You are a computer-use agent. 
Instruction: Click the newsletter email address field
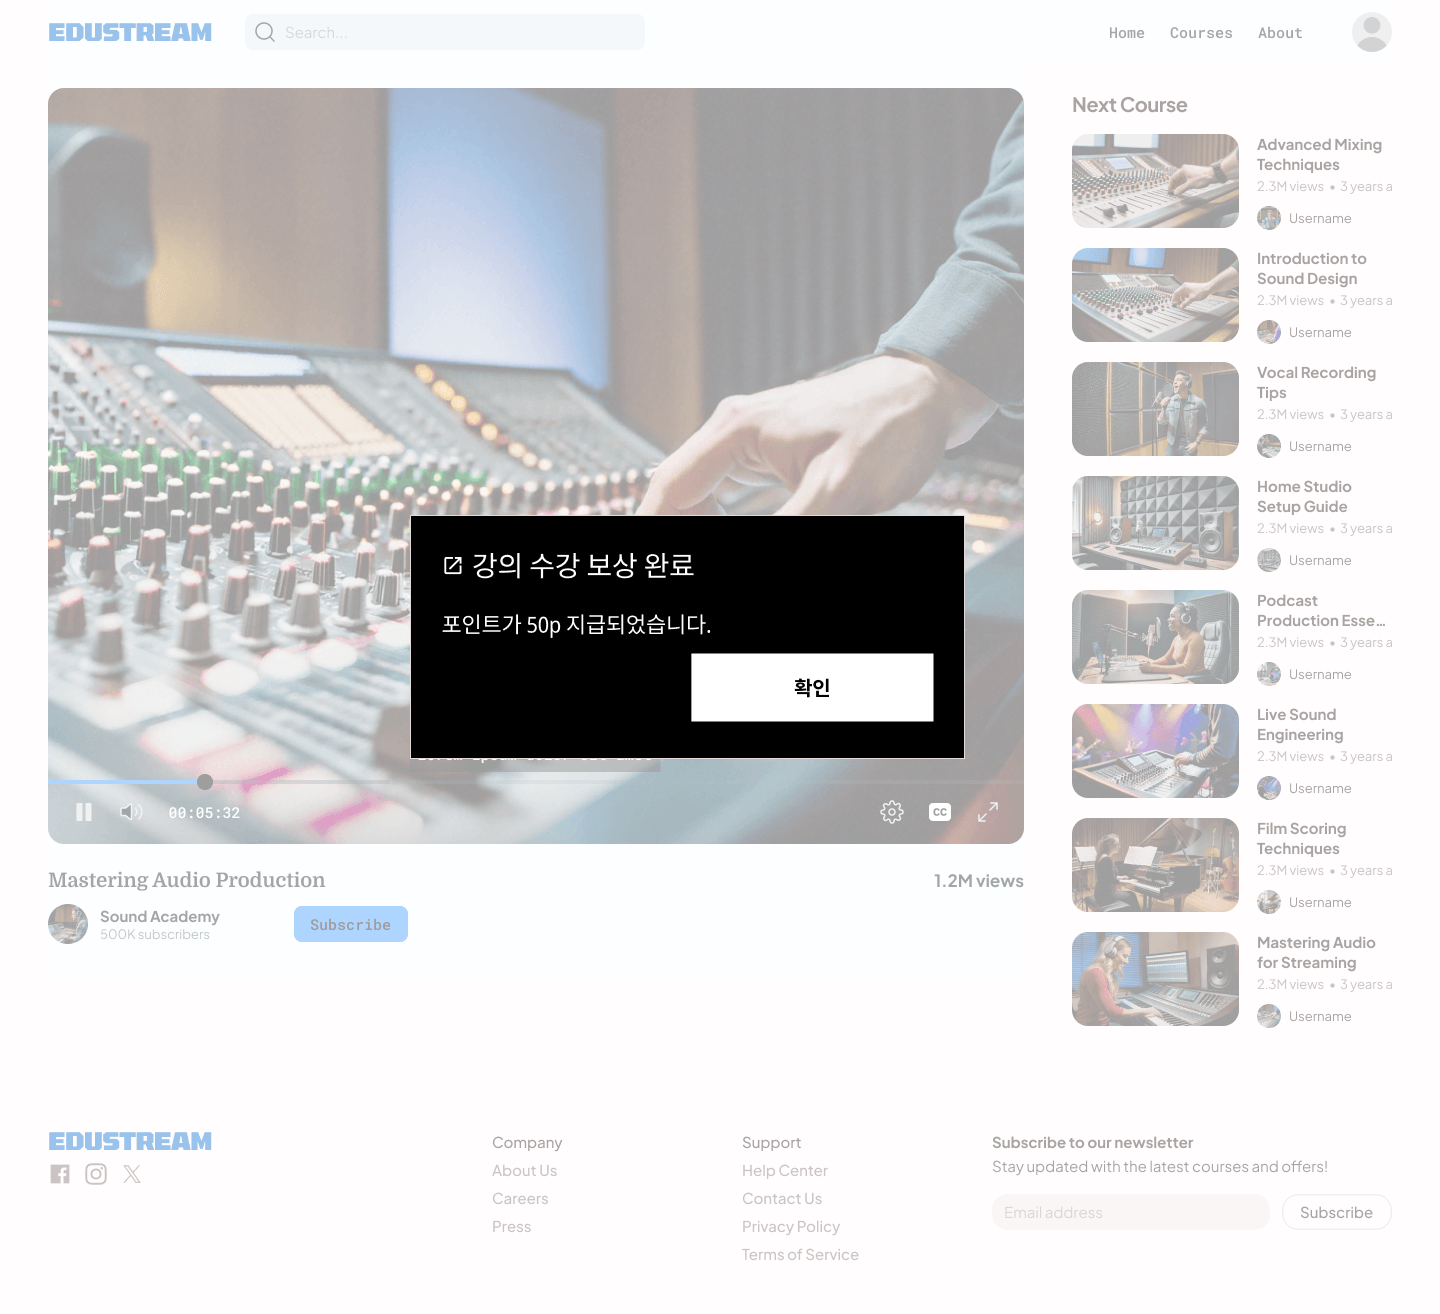1130,1212
